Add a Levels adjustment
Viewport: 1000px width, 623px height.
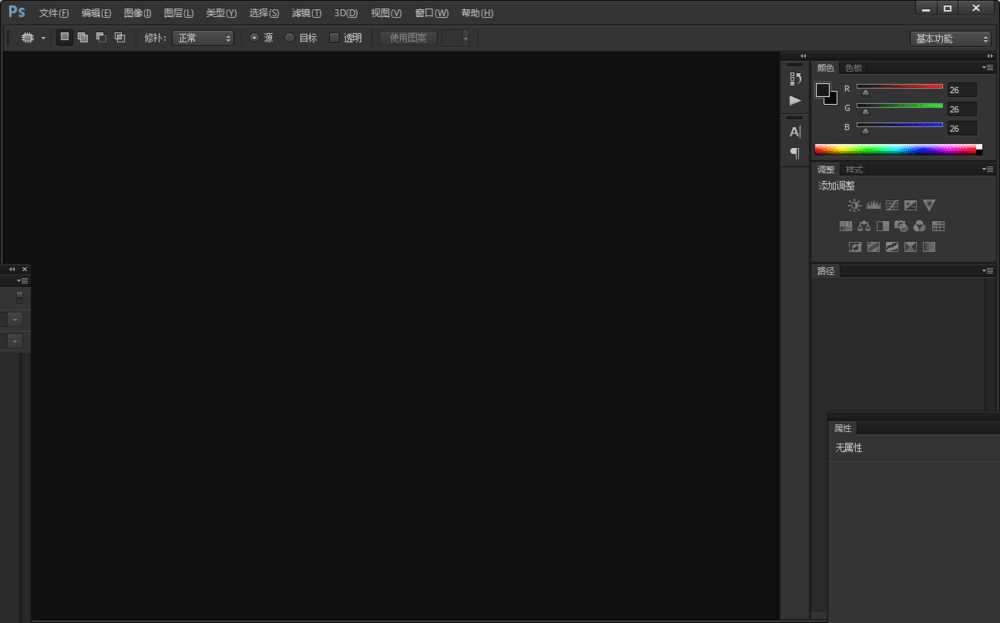point(873,205)
